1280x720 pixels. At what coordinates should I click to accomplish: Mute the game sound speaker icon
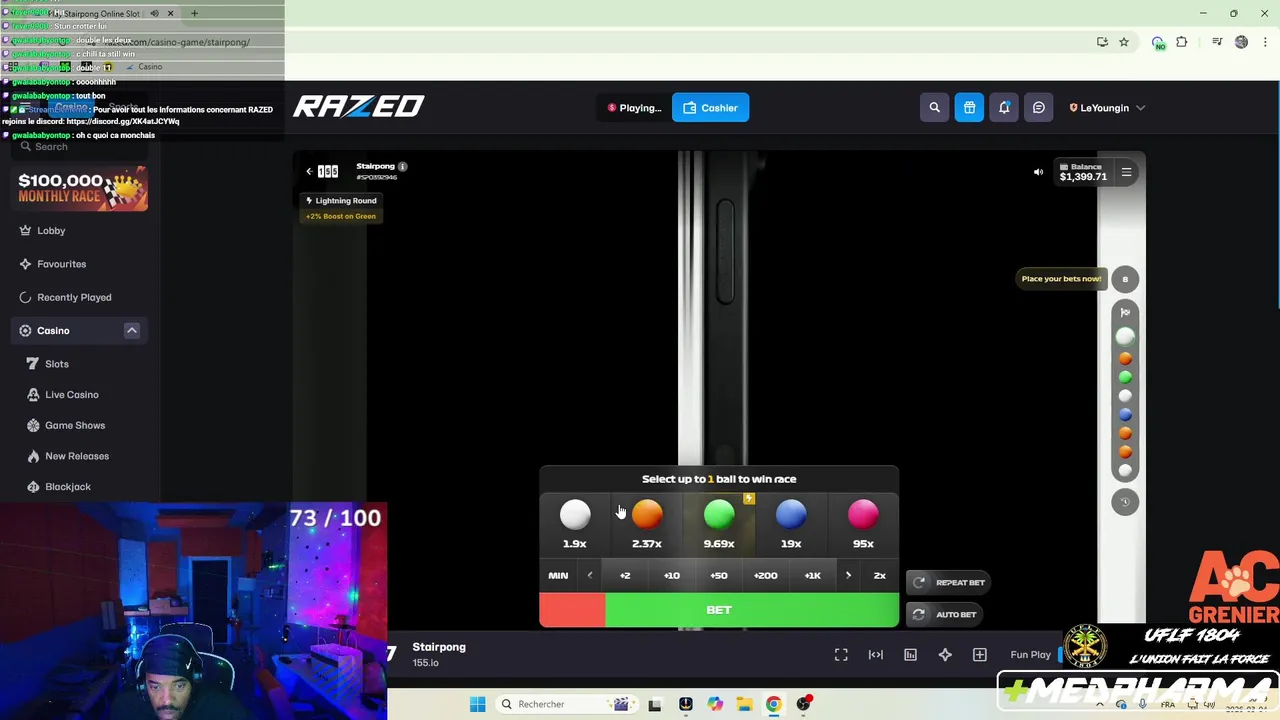click(1038, 172)
